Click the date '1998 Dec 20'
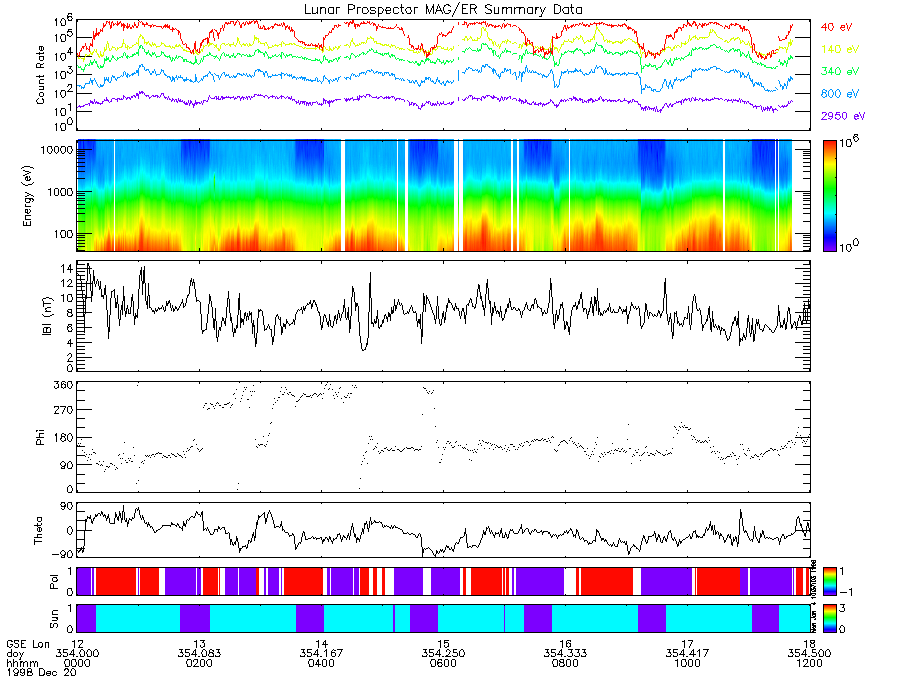900x700 pixels. point(41,672)
